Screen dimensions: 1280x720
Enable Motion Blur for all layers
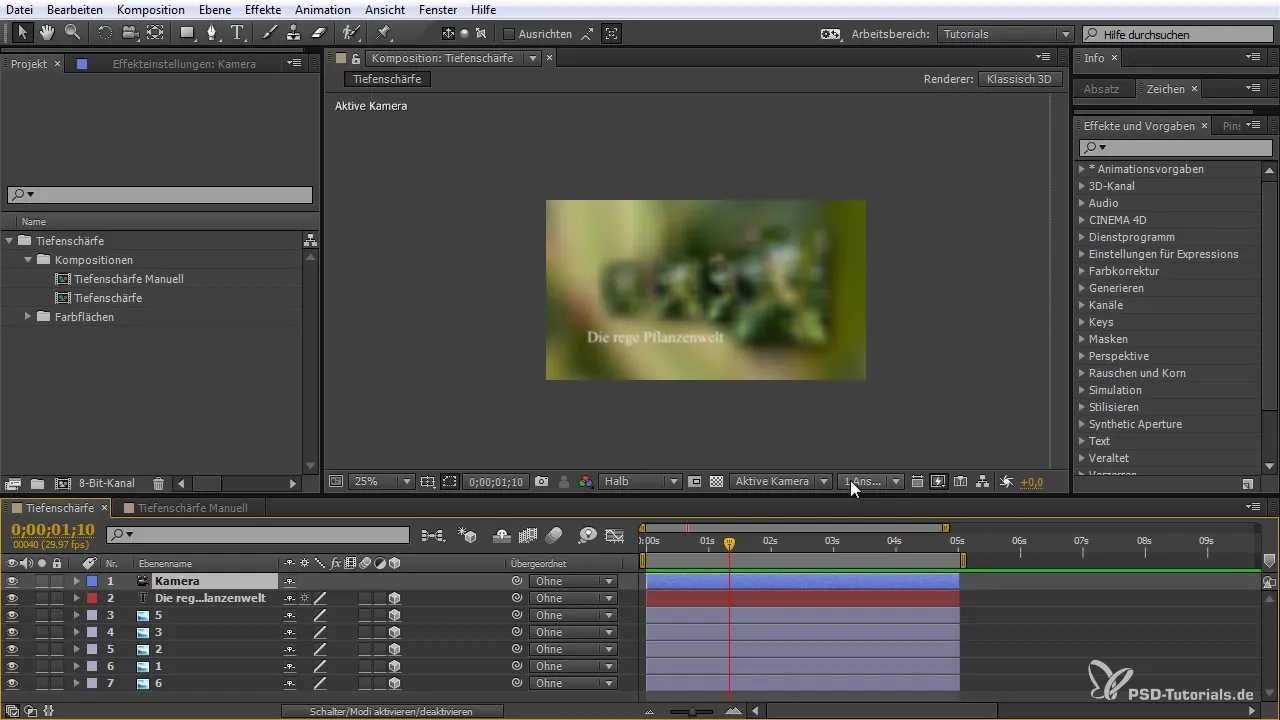click(x=554, y=536)
